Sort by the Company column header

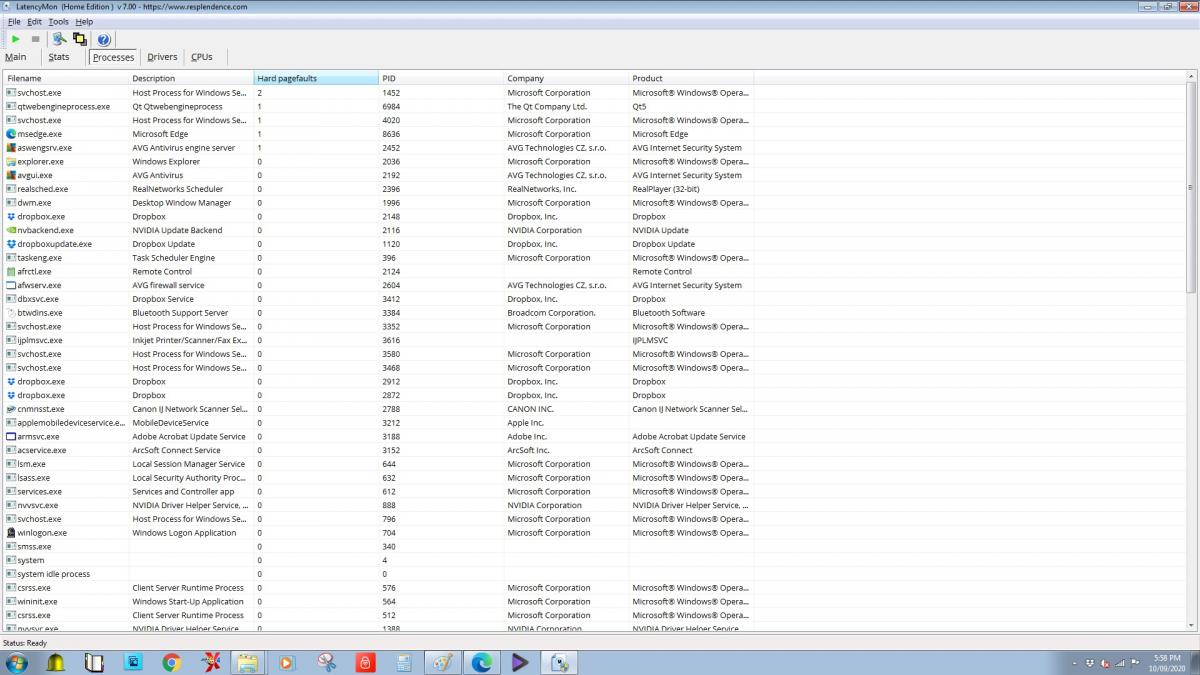(x=566, y=78)
